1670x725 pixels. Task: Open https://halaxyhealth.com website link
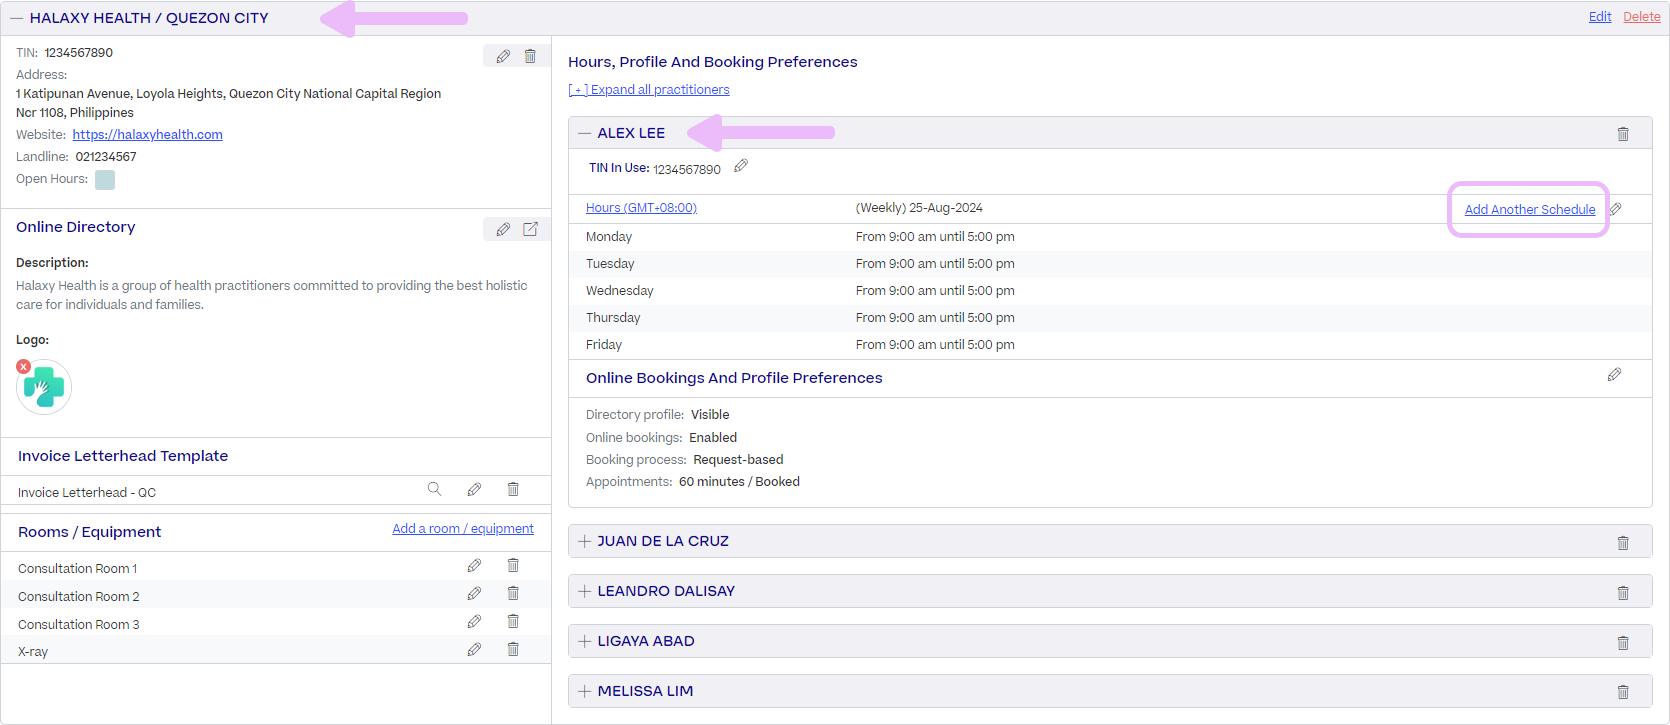pyautogui.click(x=148, y=135)
